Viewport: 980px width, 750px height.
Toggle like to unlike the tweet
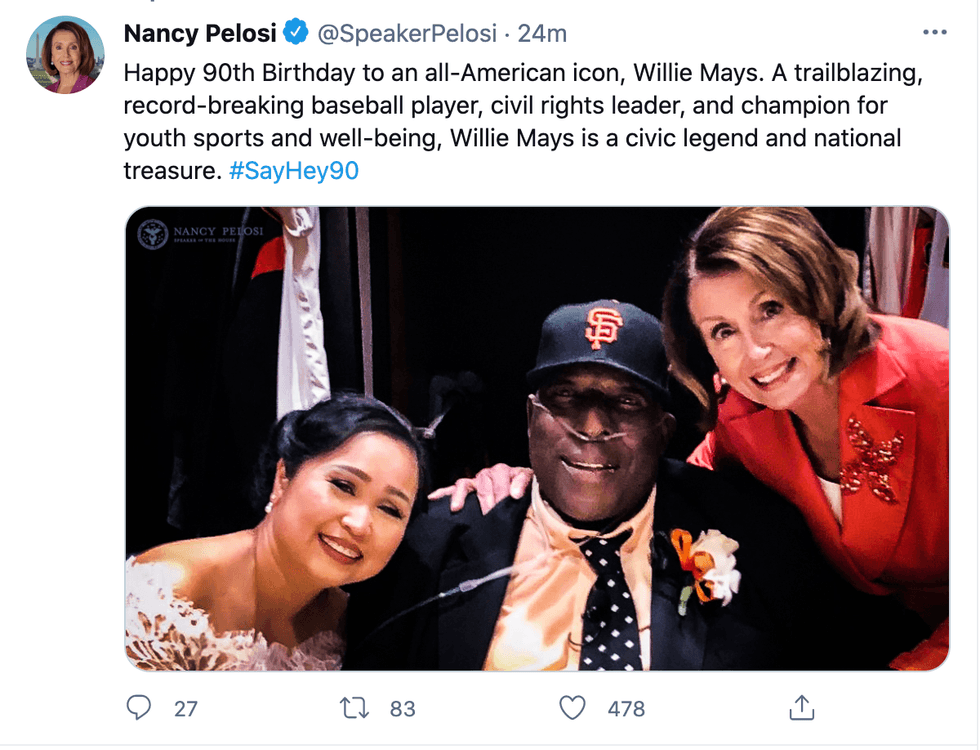(572, 707)
